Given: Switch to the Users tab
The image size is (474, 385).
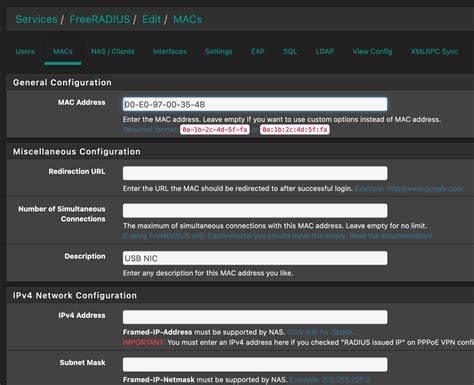Looking at the screenshot, I should (x=25, y=51).
